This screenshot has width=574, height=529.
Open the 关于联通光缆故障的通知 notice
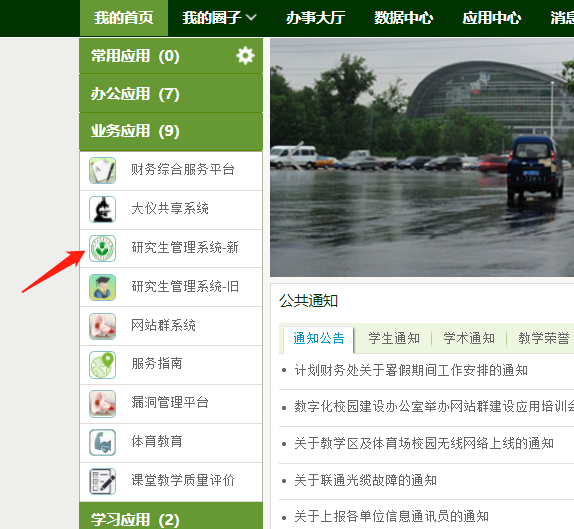365,480
